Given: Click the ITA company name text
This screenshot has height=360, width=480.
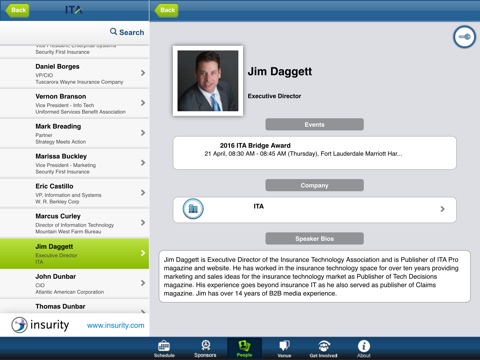Looking at the screenshot, I should tap(259, 206).
